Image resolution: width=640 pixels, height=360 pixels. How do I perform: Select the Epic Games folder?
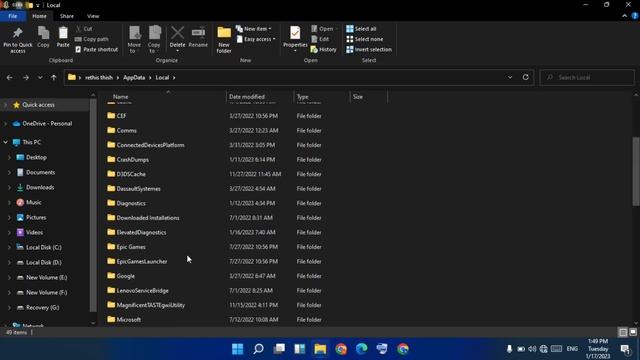click(x=131, y=247)
